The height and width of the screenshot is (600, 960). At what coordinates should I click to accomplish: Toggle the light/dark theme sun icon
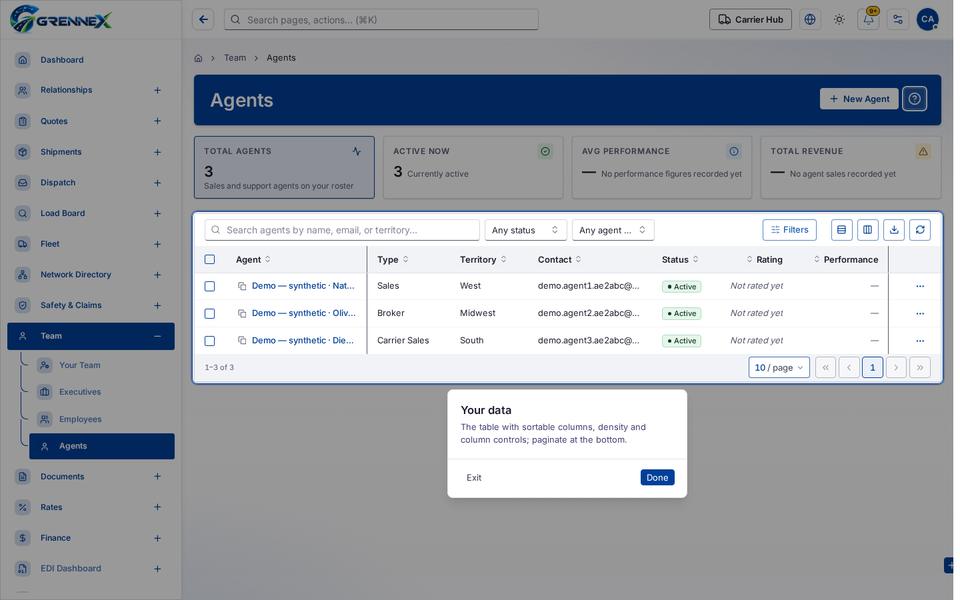pyautogui.click(x=839, y=20)
